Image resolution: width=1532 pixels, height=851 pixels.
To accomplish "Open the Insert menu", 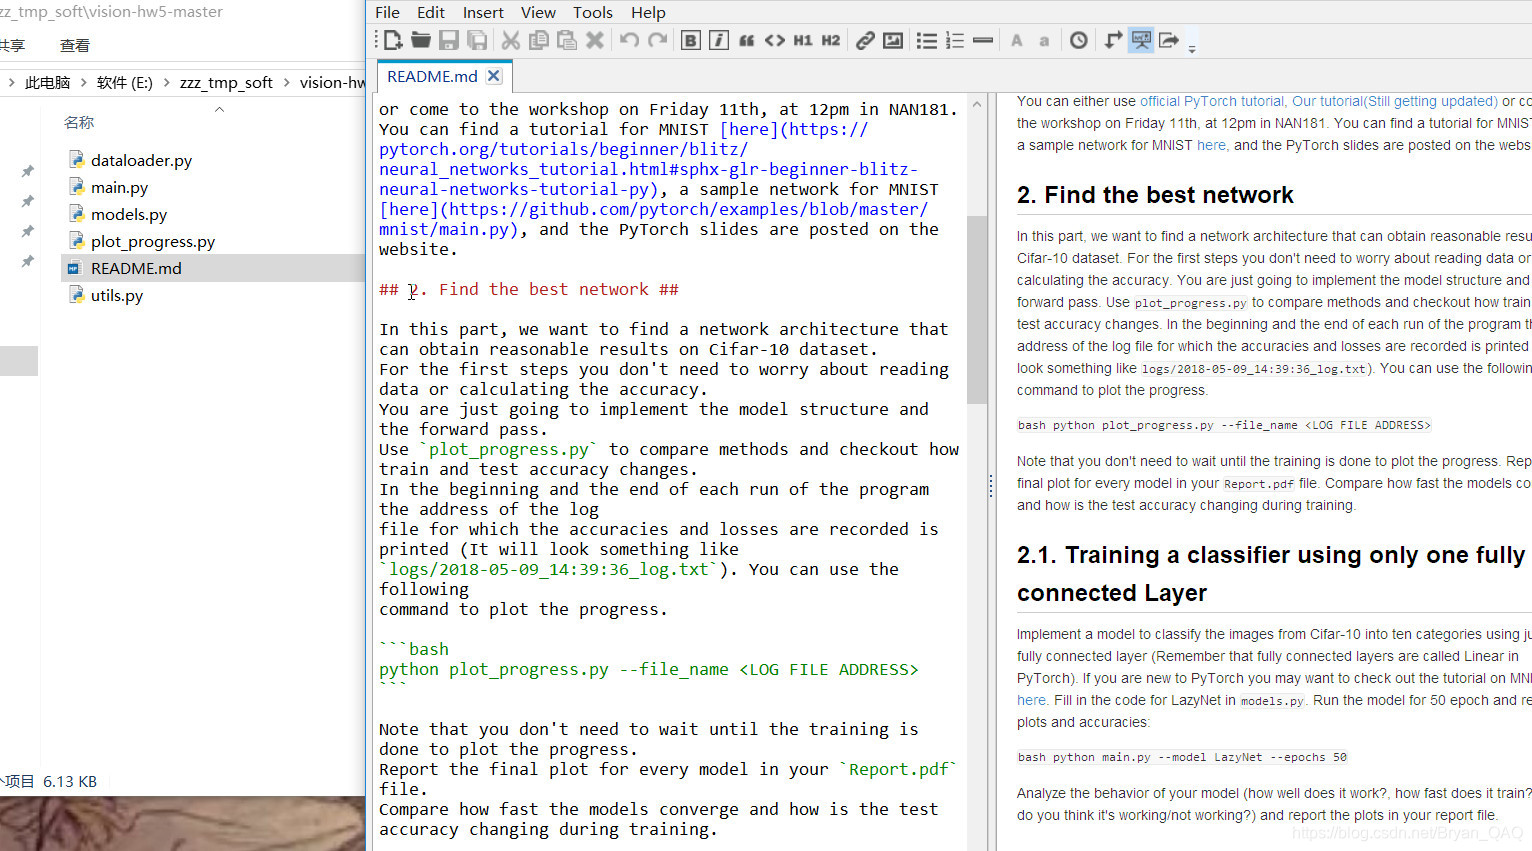I will click(483, 12).
